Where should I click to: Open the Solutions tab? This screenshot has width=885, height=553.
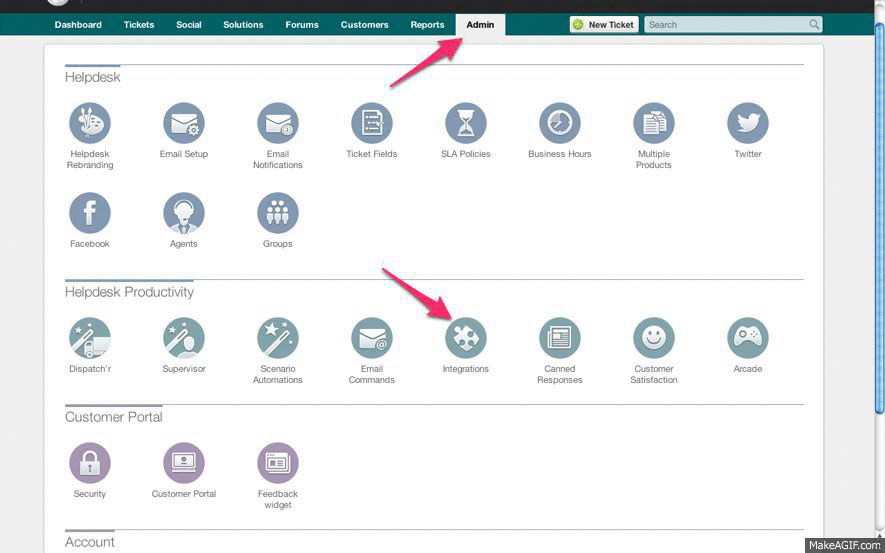(243, 25)
